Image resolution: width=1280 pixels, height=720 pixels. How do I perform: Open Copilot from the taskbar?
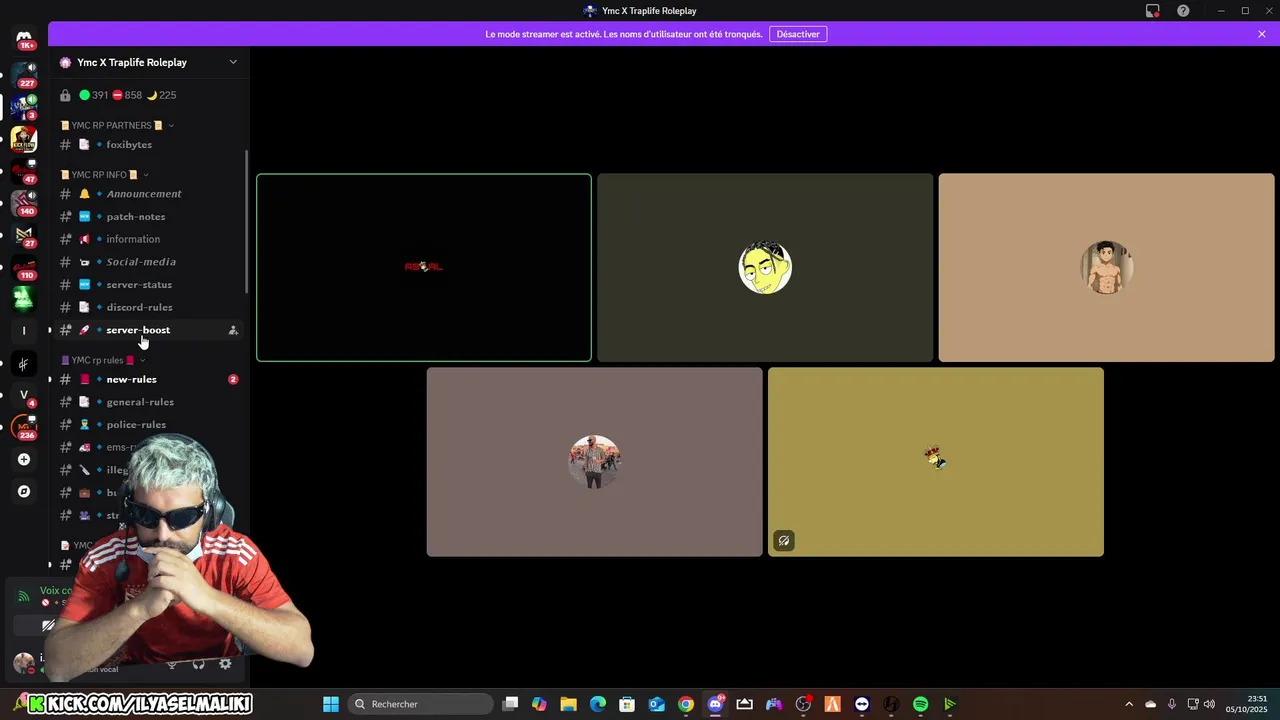(x=539, y=704)
